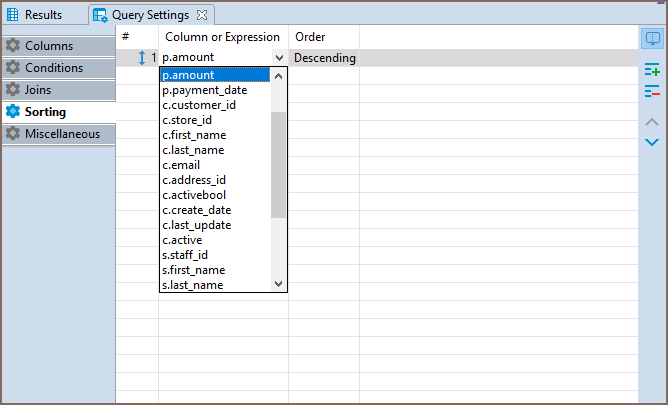
Task: Toggle the monitor preview icon in sidebar
Action: click(652, 38)
